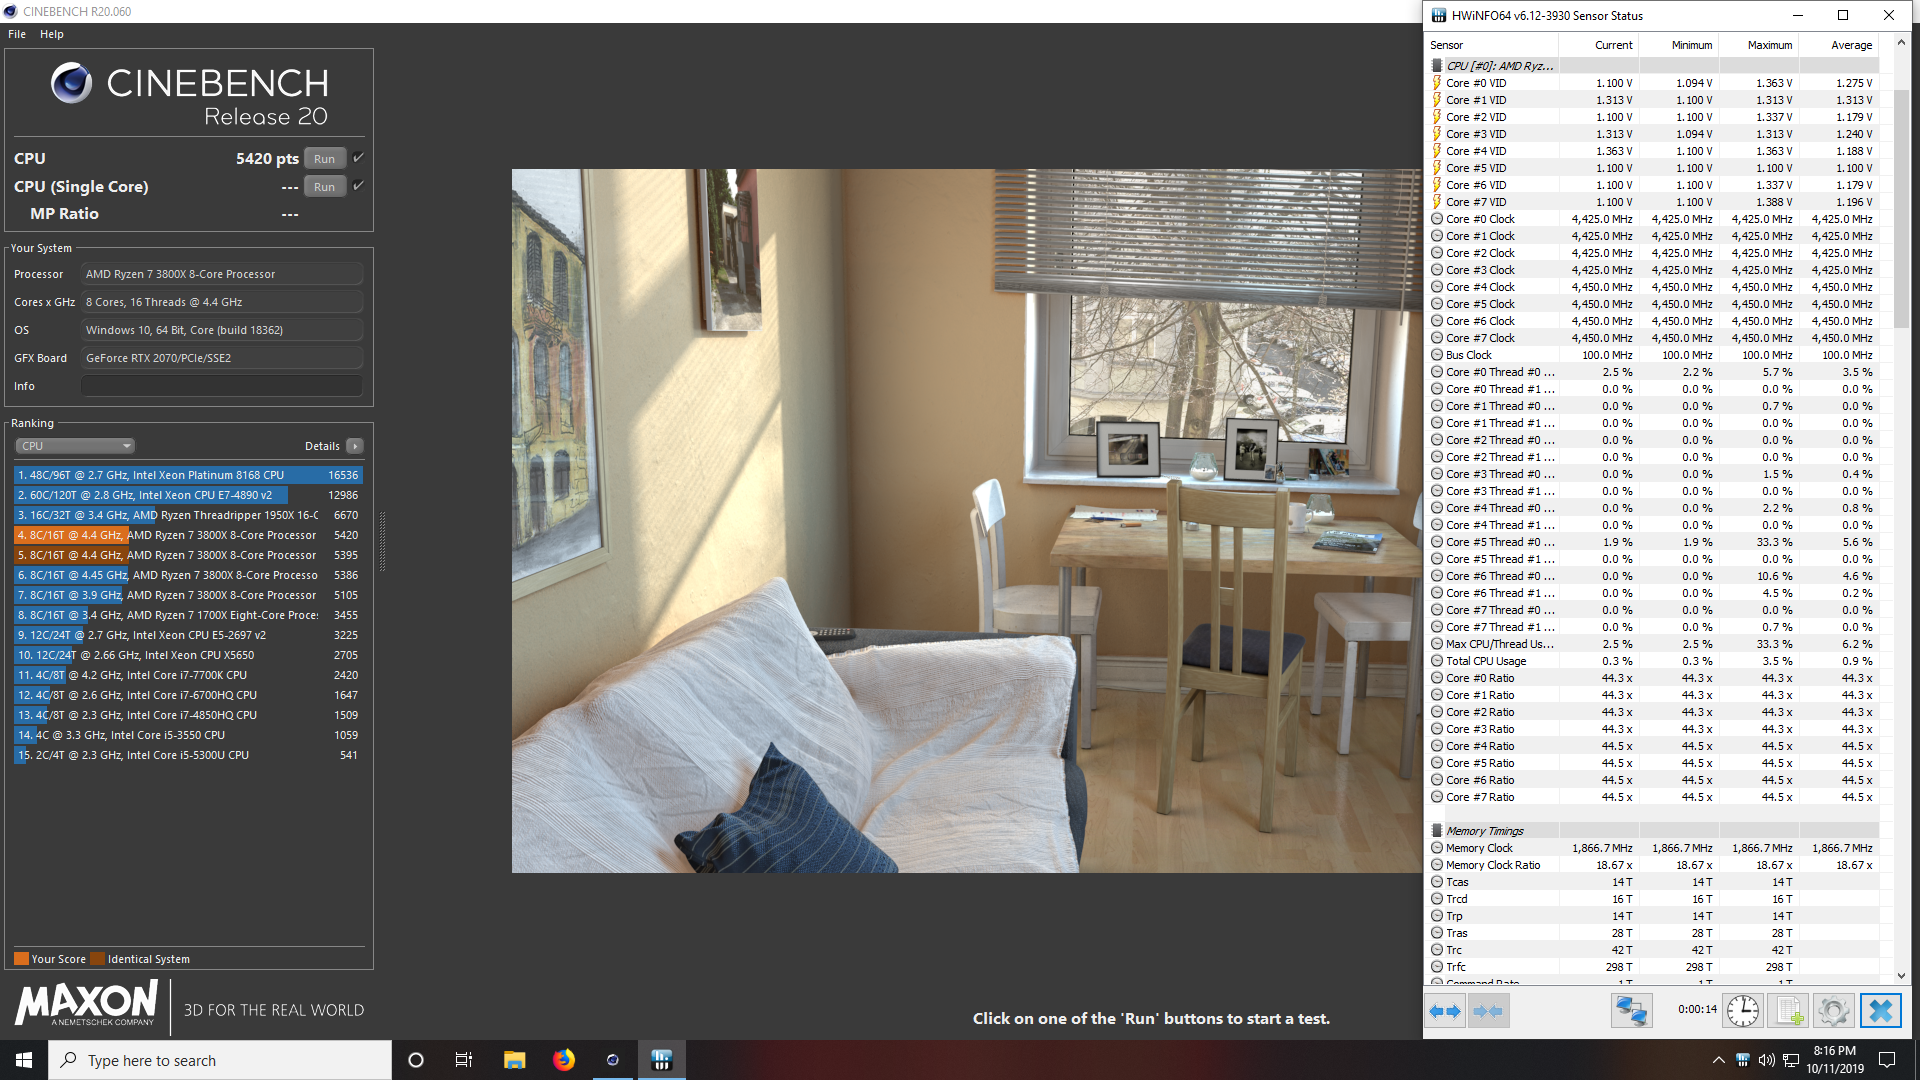Screen dimensions: 1920x1080
Task: Close sensors with the blue X button
Action: [1880, 1011]
